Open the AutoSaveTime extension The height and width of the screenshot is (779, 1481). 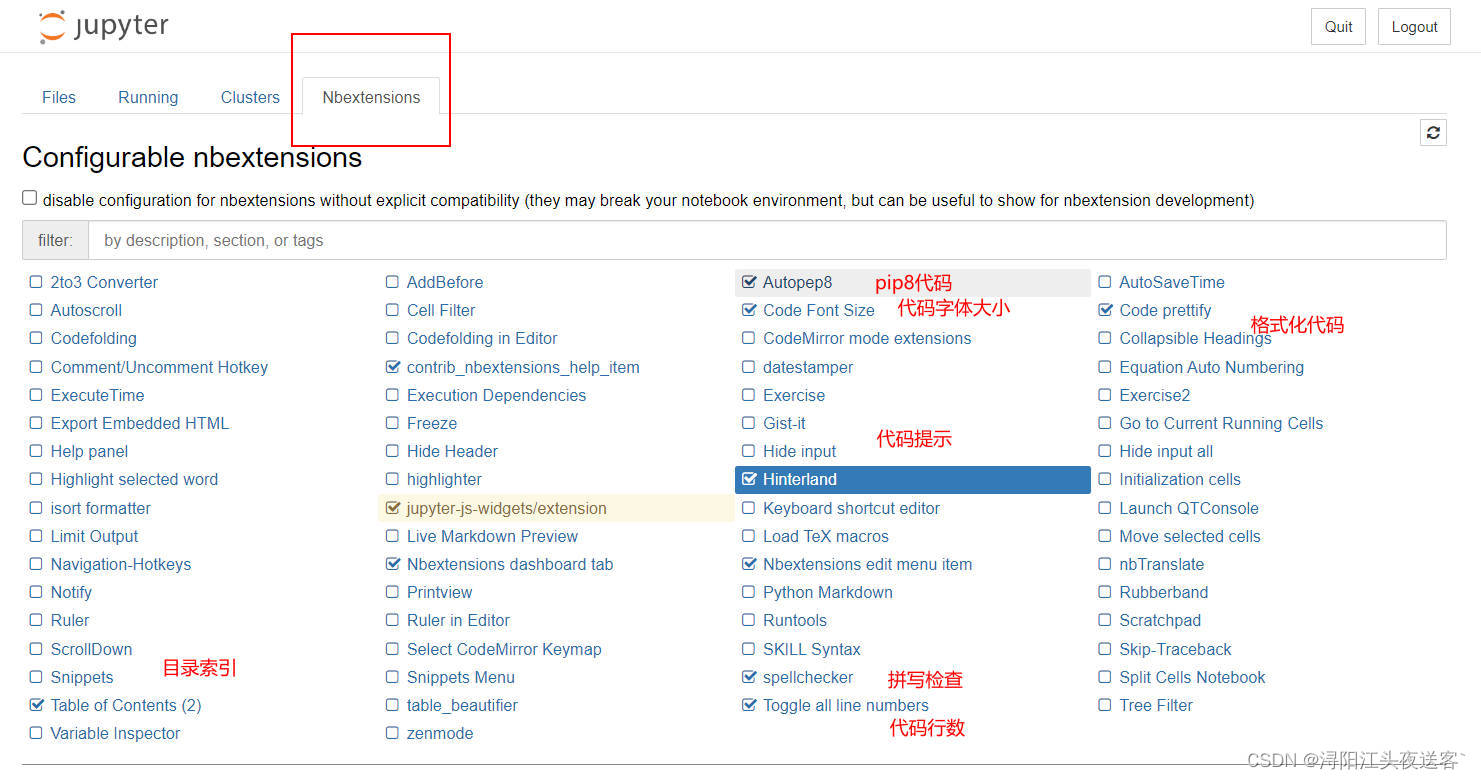[x=1171, y=282]
